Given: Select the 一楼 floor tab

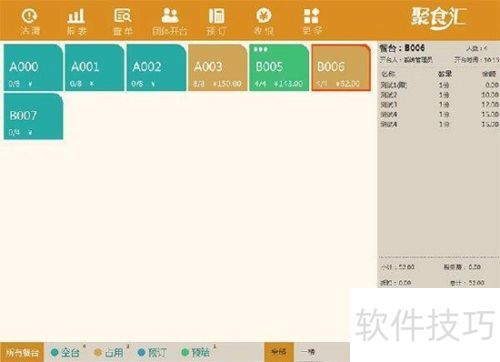Looking at the screenshot, I should (x=308, y=352).
